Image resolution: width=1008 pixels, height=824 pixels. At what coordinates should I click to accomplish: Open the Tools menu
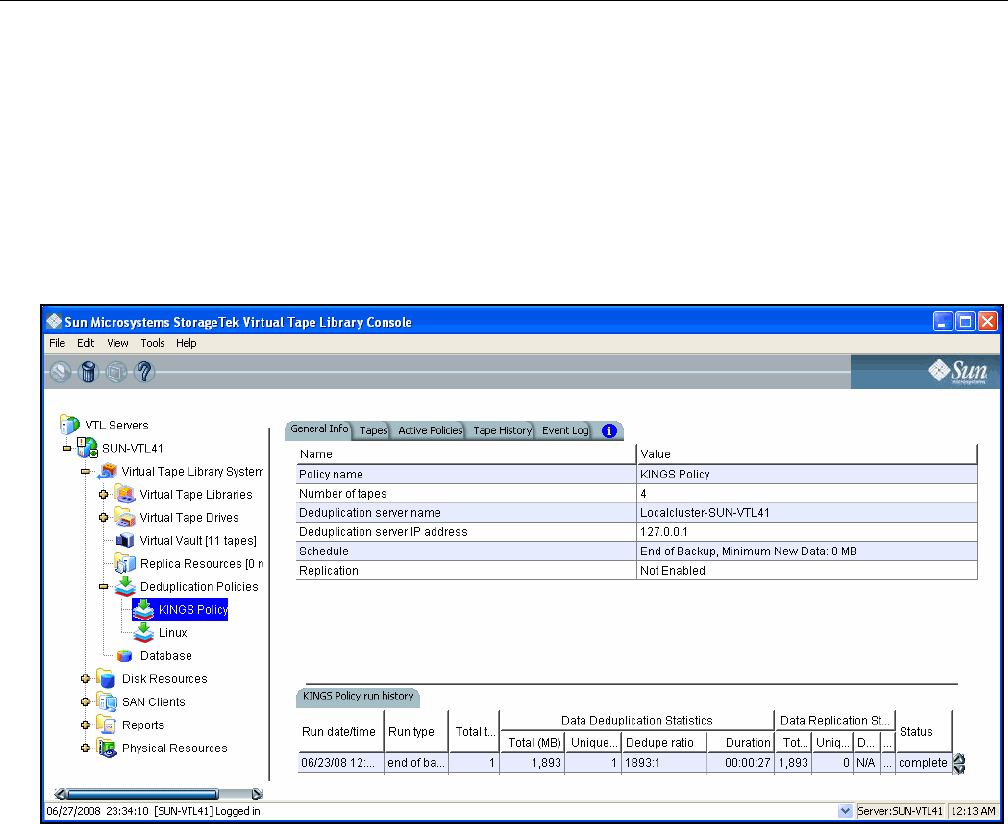[152, 343]
